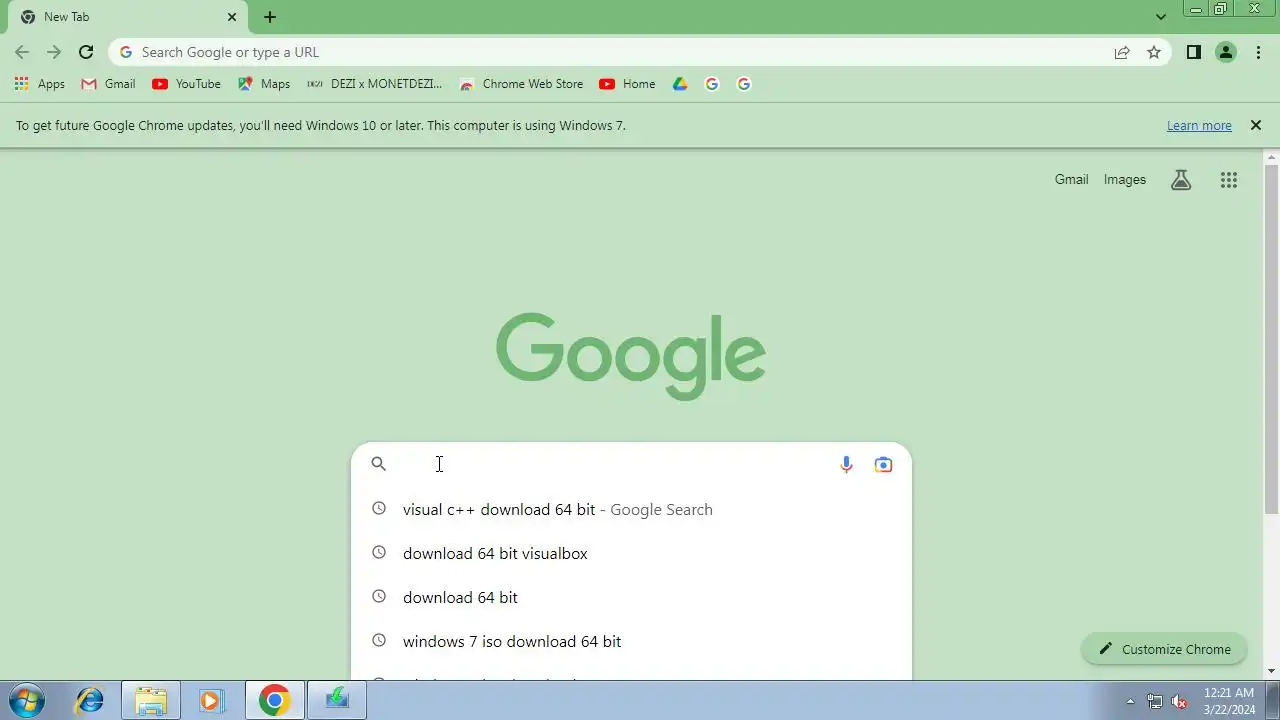This screenshot has width=1280, height=720.
Task: Open Gmail link at page top right
Action: click(1071, 180)
